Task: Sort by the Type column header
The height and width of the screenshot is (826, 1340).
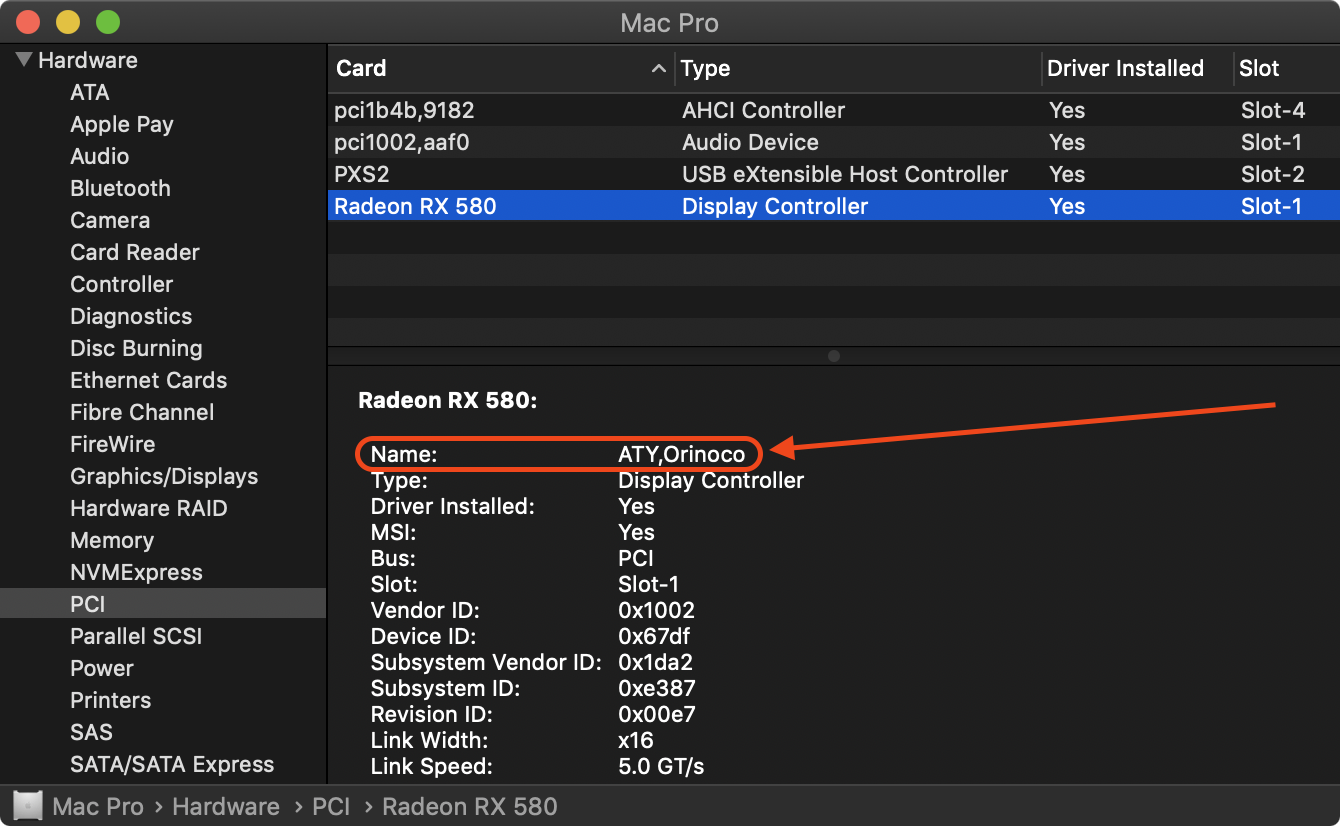Action: (705, 68)
